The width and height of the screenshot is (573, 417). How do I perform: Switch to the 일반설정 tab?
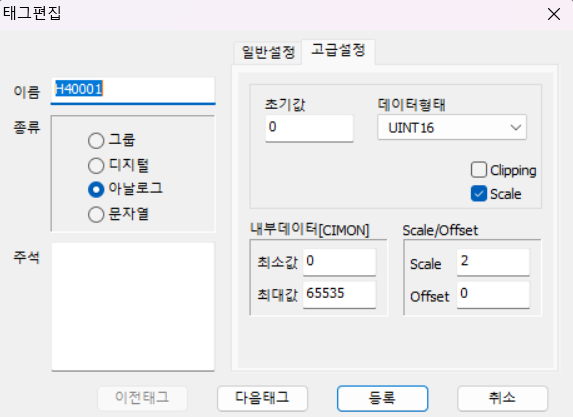pos(268,53)
